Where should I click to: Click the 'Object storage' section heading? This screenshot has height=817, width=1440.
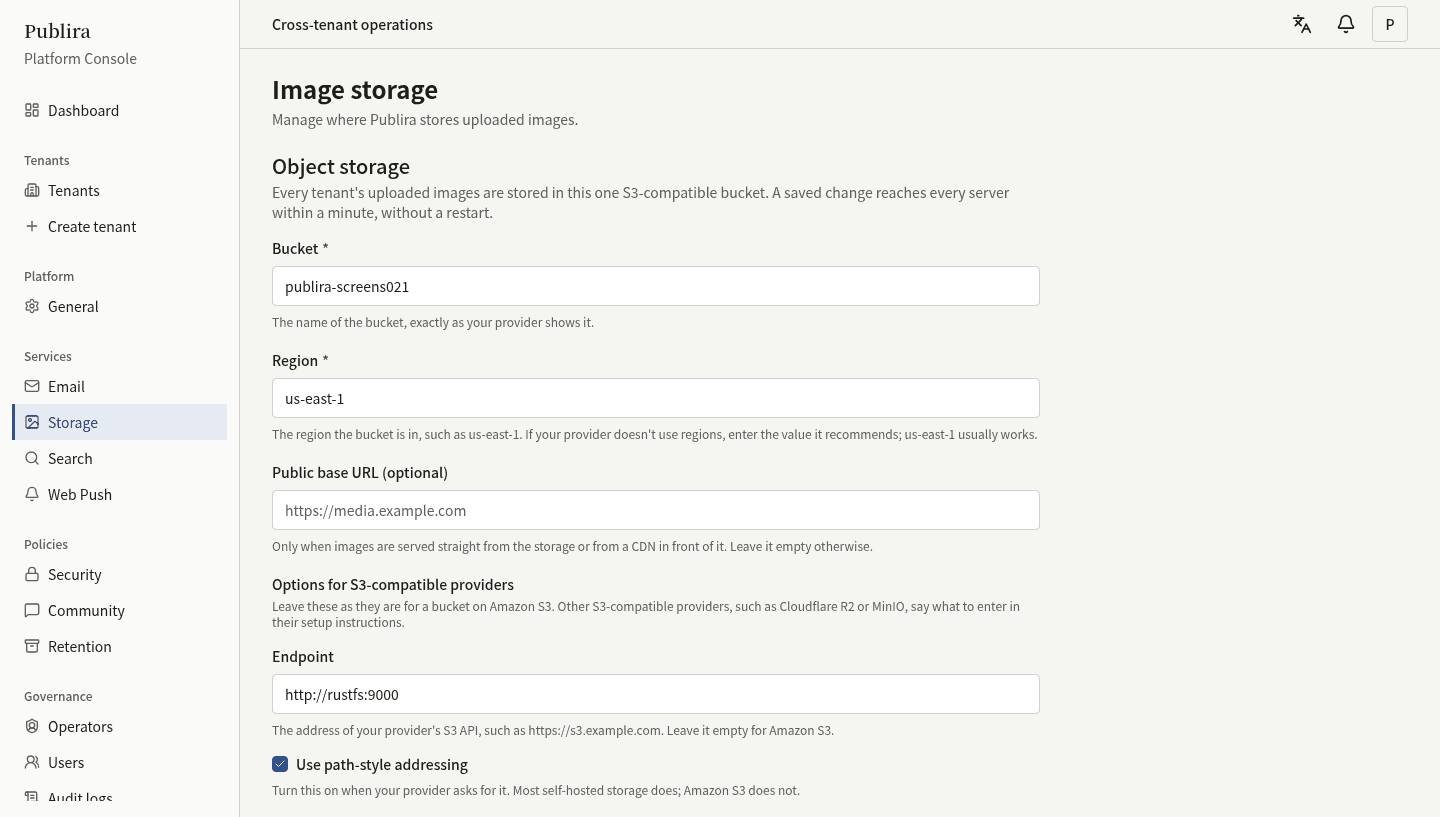pos(341,166)
